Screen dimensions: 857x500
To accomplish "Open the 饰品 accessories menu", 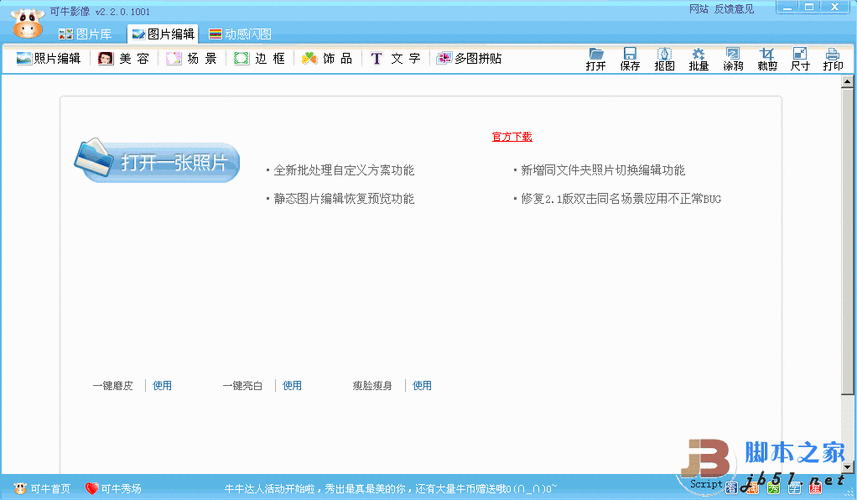I will tap(327, 58).
